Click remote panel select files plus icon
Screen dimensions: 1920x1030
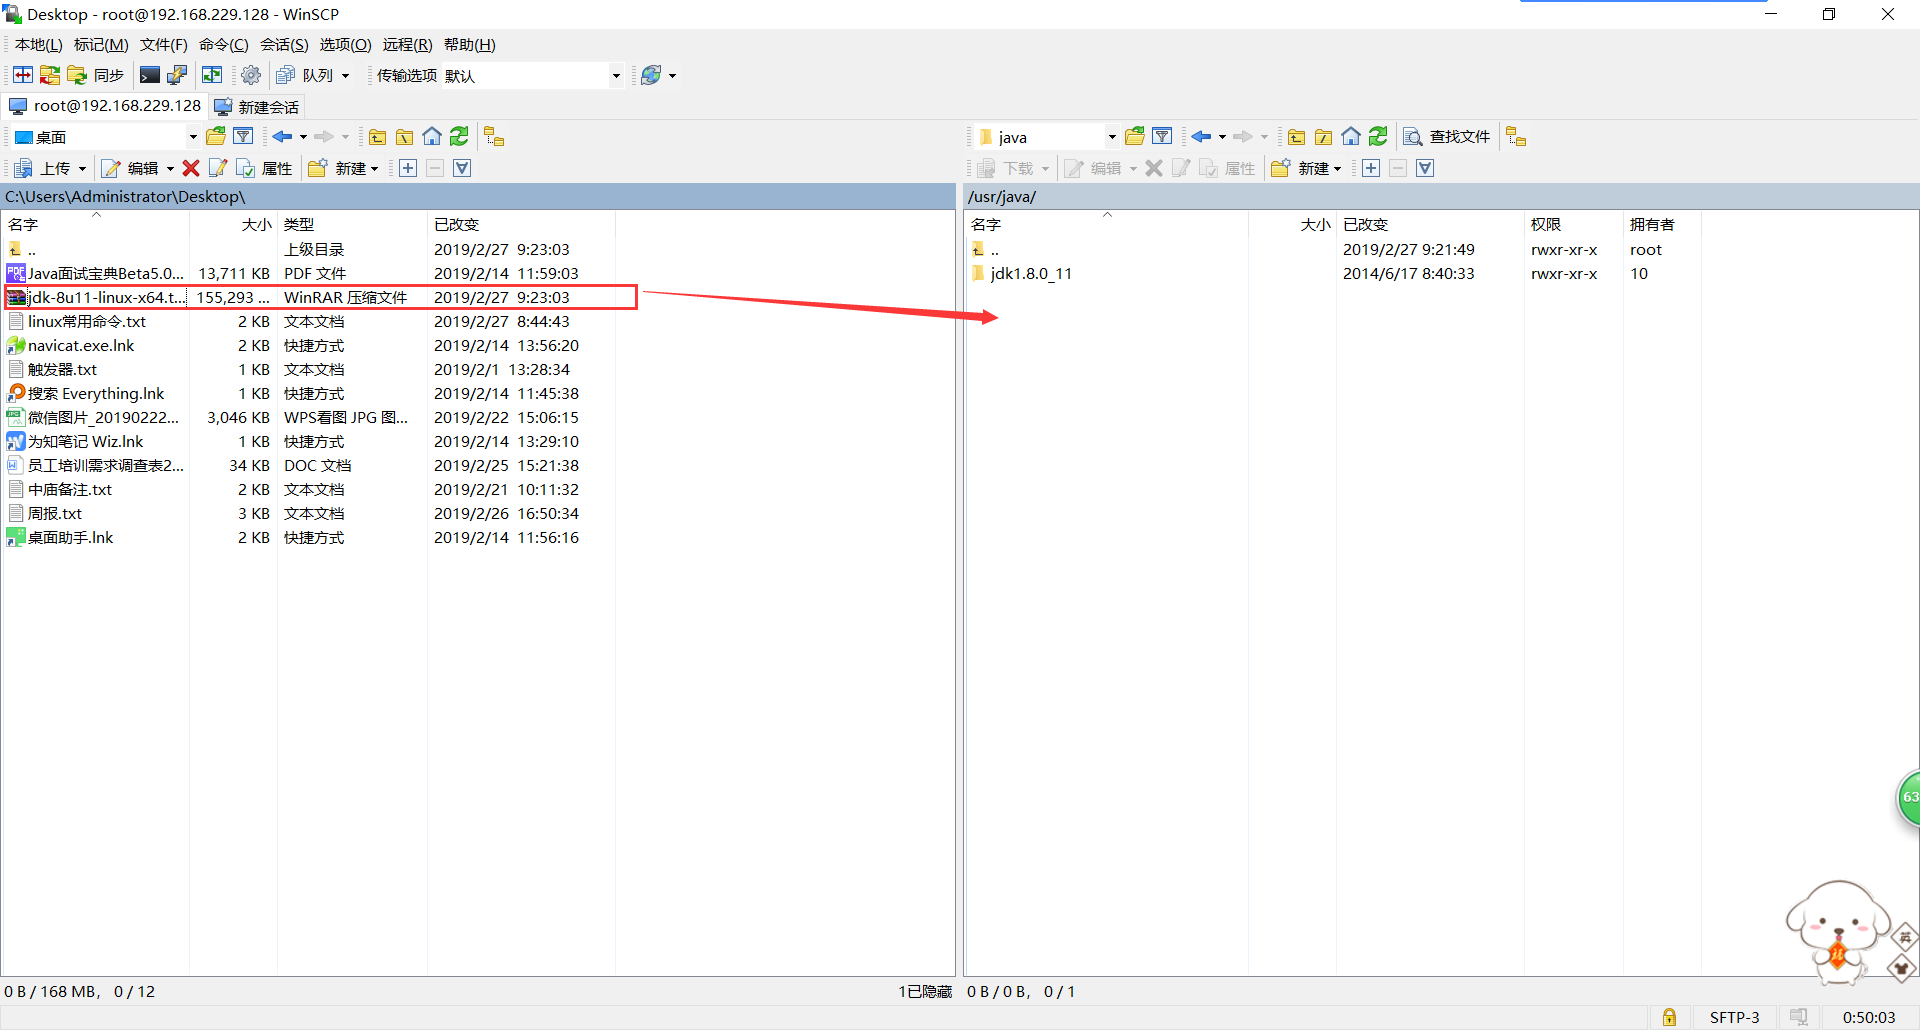[x=1371, y=168]
